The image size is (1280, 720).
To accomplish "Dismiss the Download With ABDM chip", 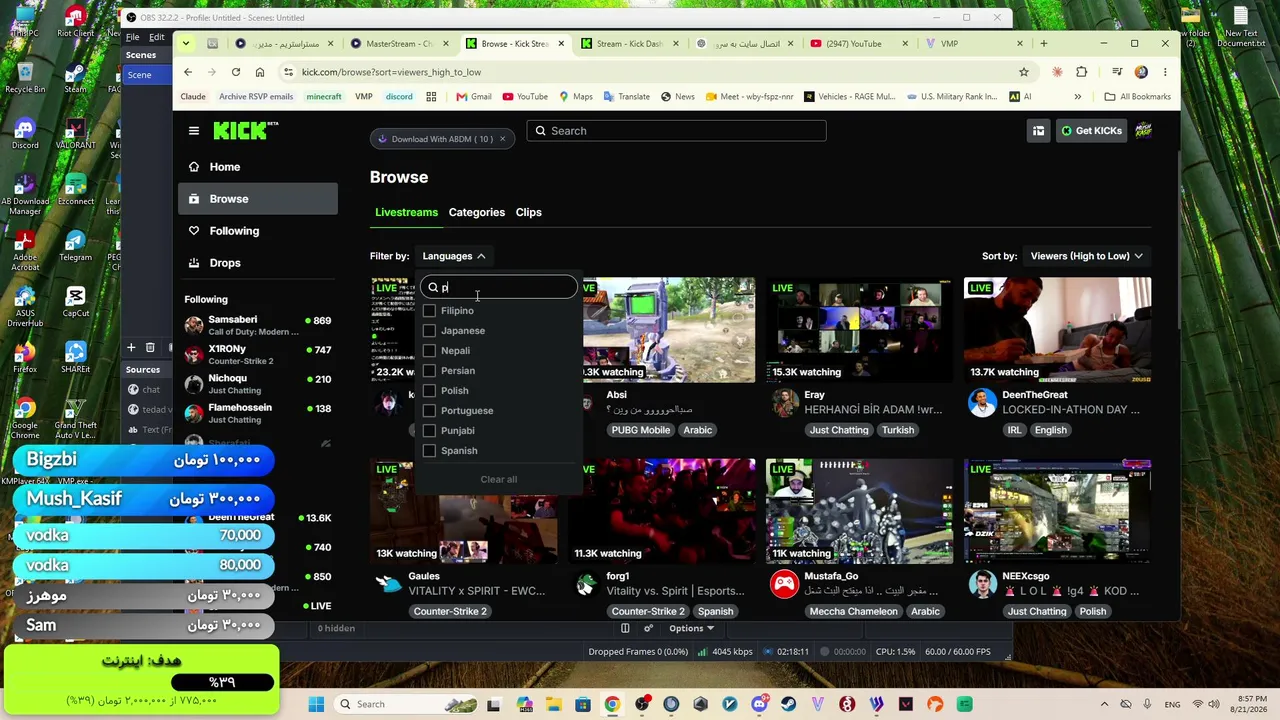I will click(x=502, y=139).
